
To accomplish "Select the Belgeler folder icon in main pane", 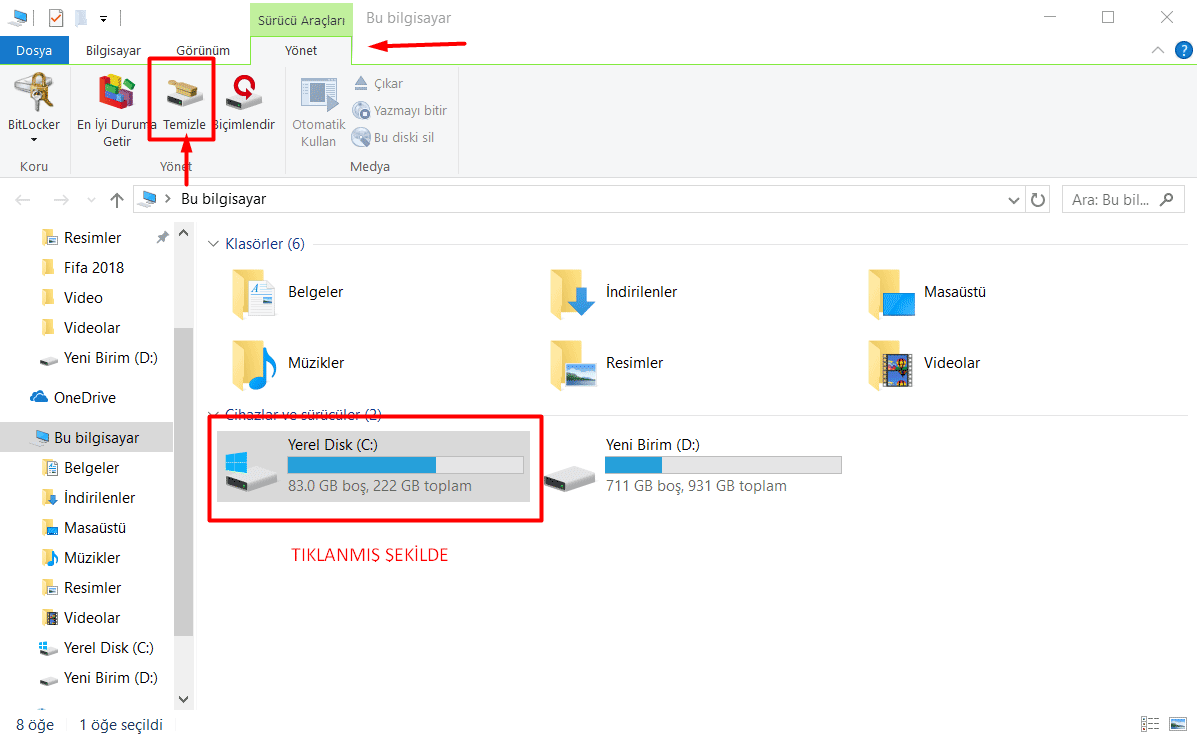I will pos(253,293).
